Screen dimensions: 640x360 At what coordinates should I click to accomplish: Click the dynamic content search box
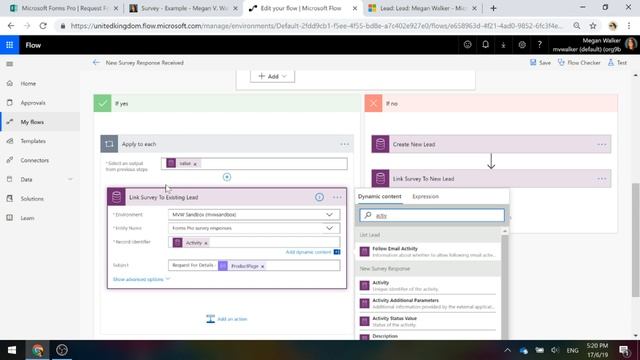point(432,216)
